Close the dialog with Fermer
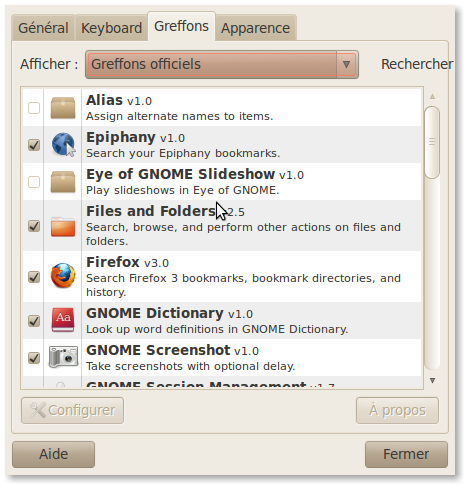This screenshot has height=484, width=464. point(406,454)
